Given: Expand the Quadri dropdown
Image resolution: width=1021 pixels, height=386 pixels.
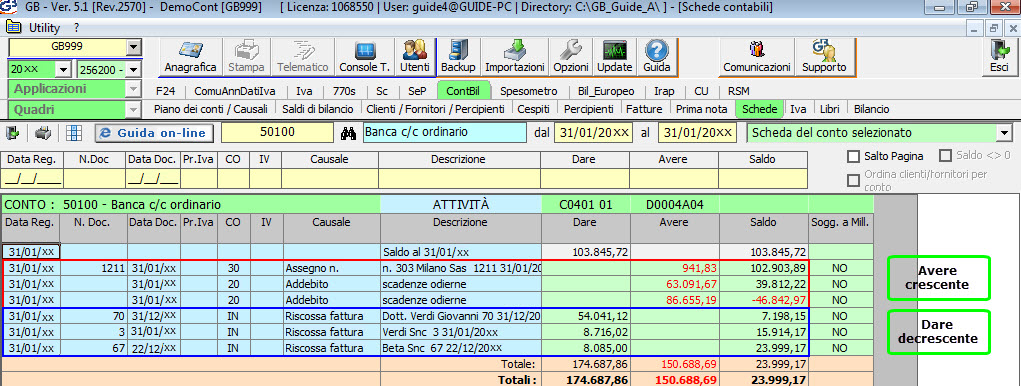Looking at the screenshot, I should 133,109.
